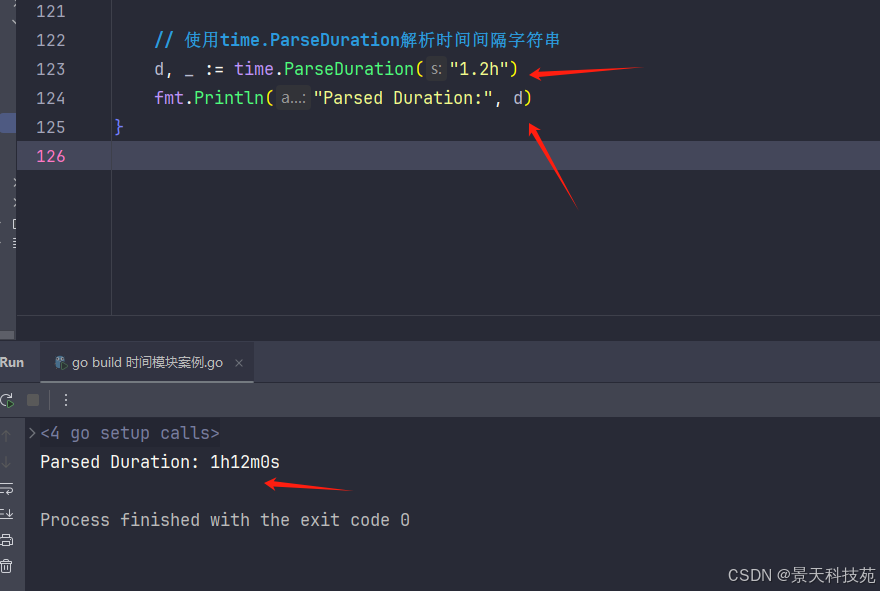The image size is (880, 591).
Task: Rerun the go build configuration
Action: point(7,400)
